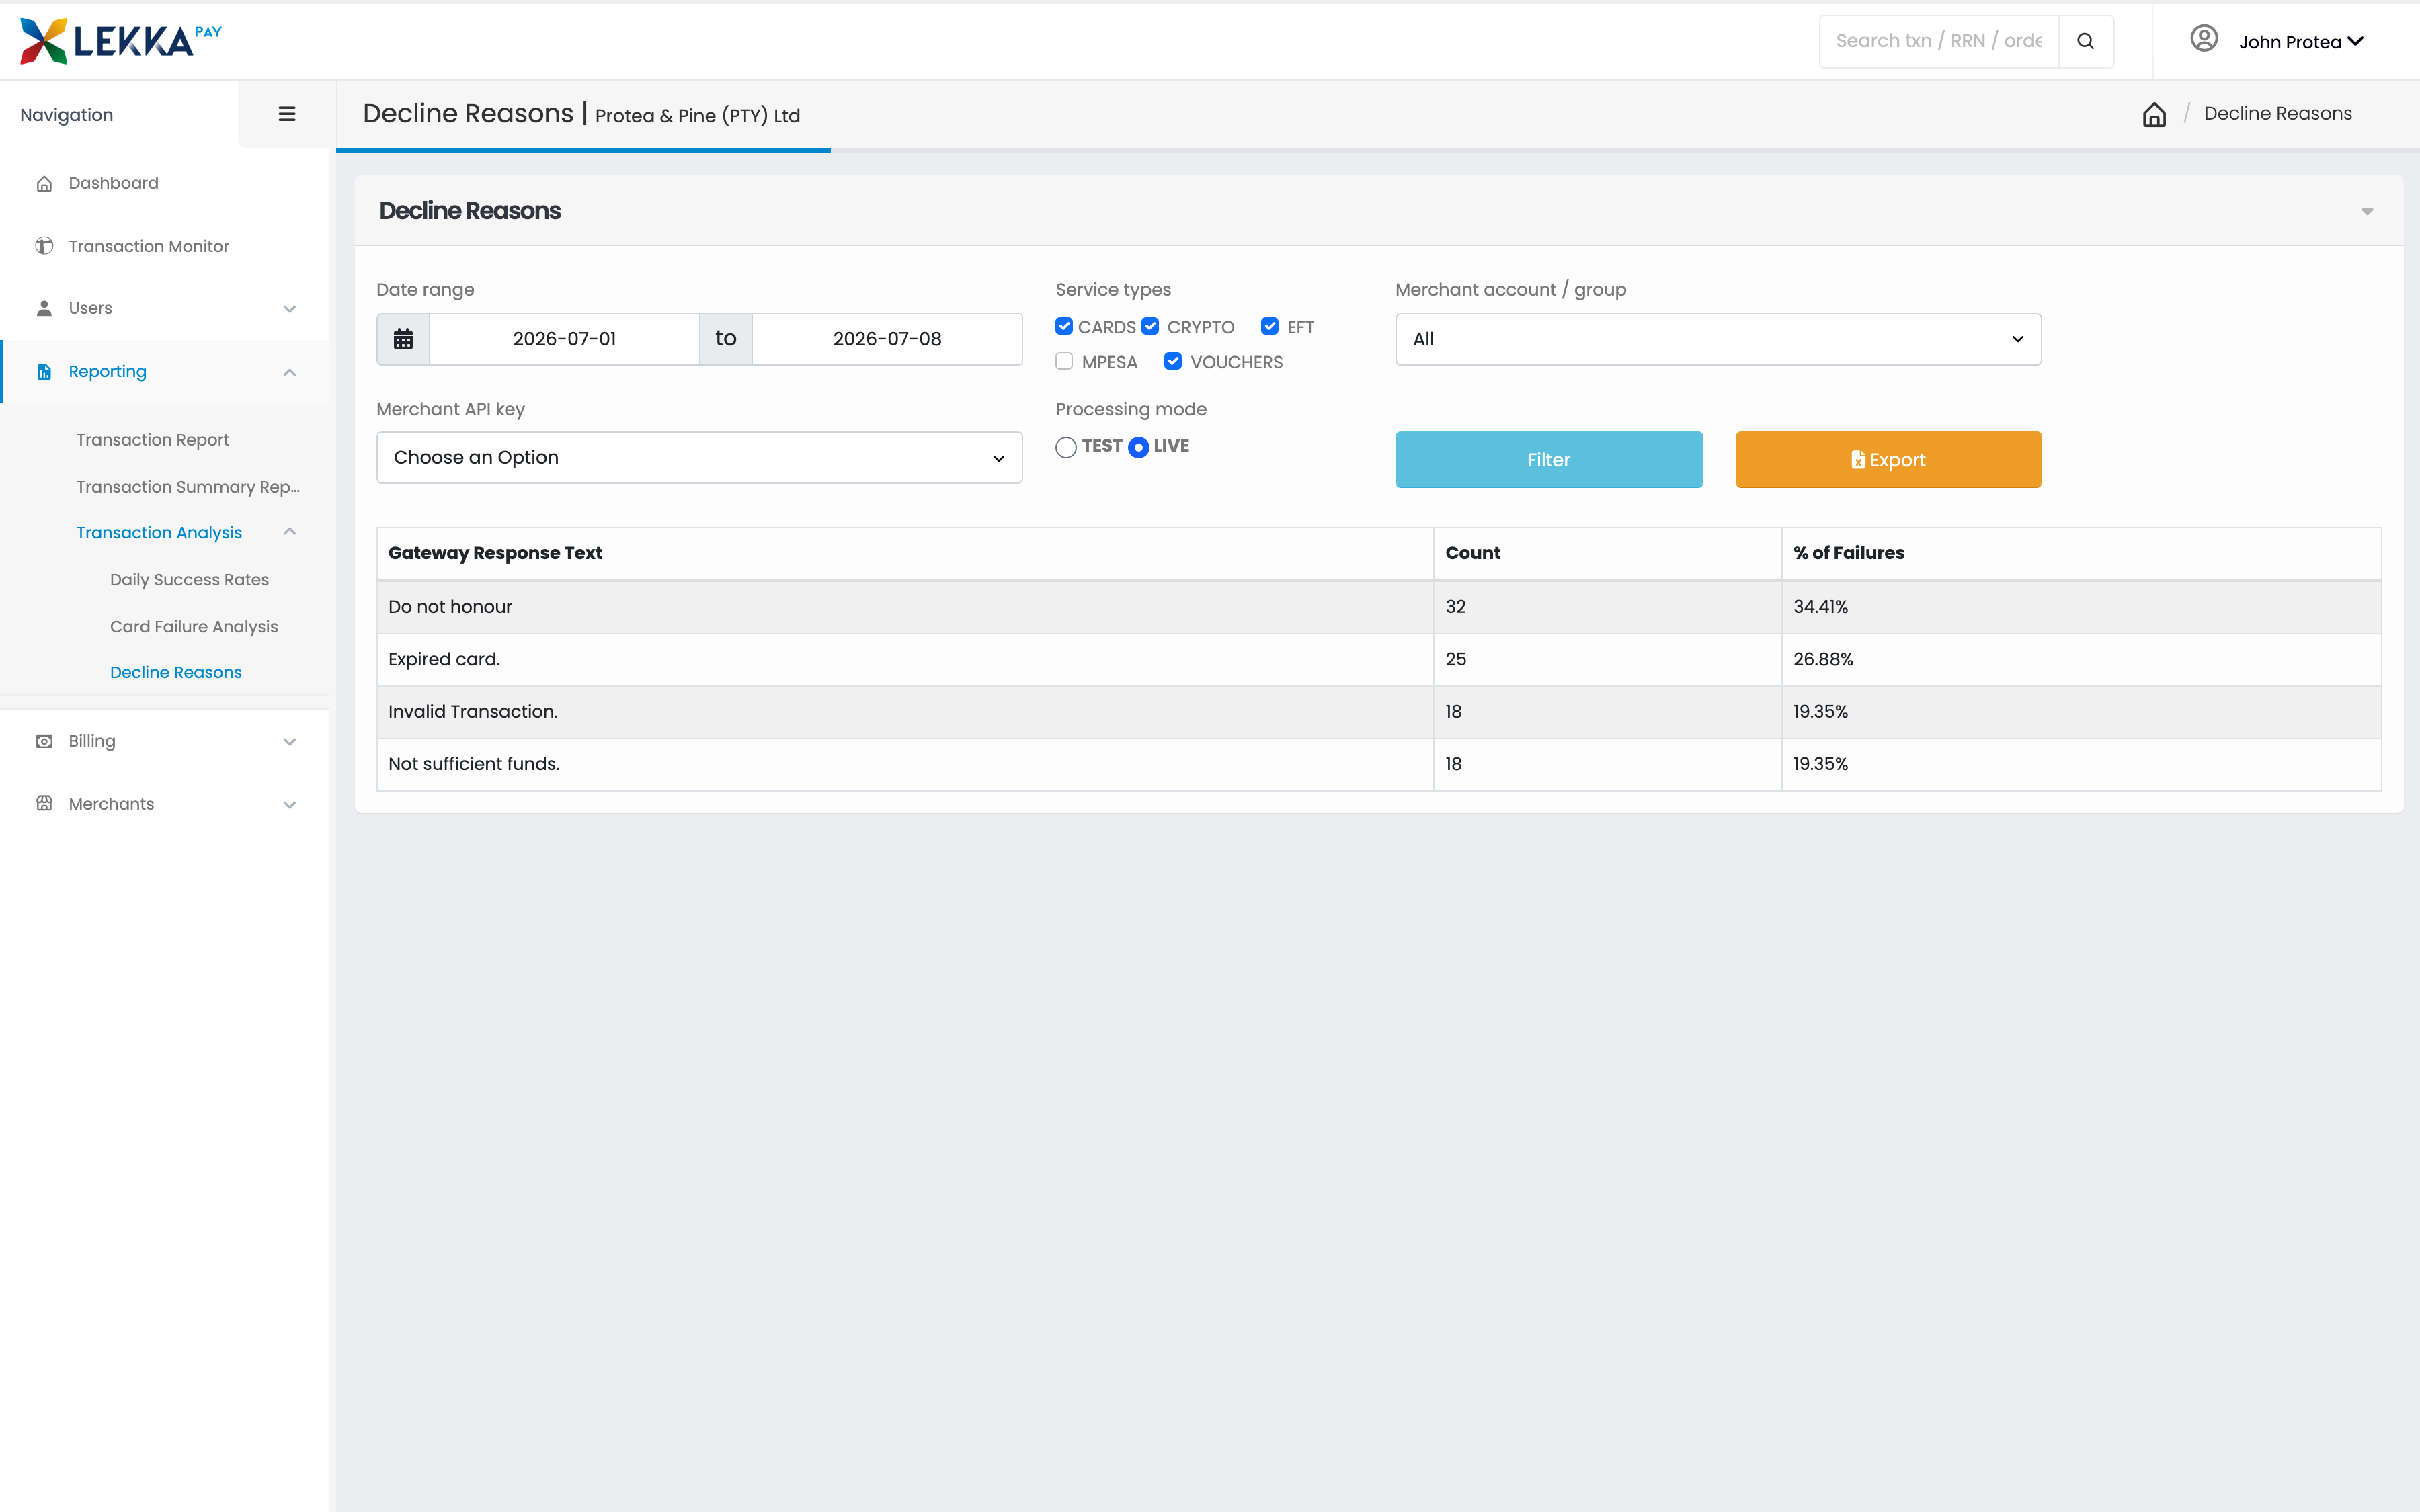Image resolution: width=2420 pixels, height=1512 pixels.
Task: Toggle the hamburger navigation menu icon
Action: (287, 114)
